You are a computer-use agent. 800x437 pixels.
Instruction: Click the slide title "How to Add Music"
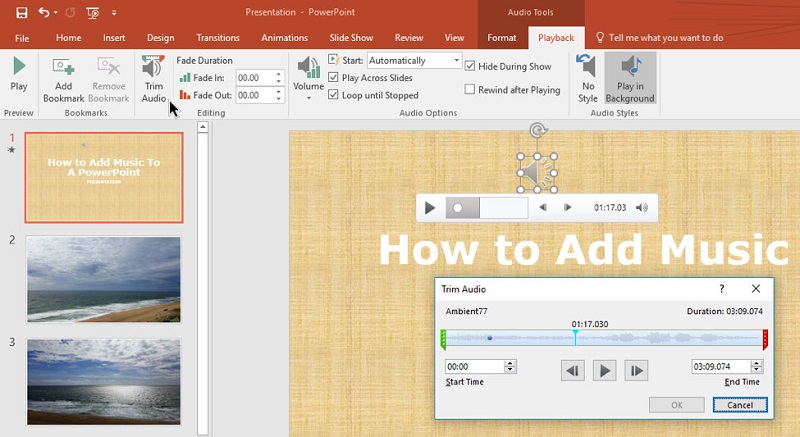click(x=584, y=249)
